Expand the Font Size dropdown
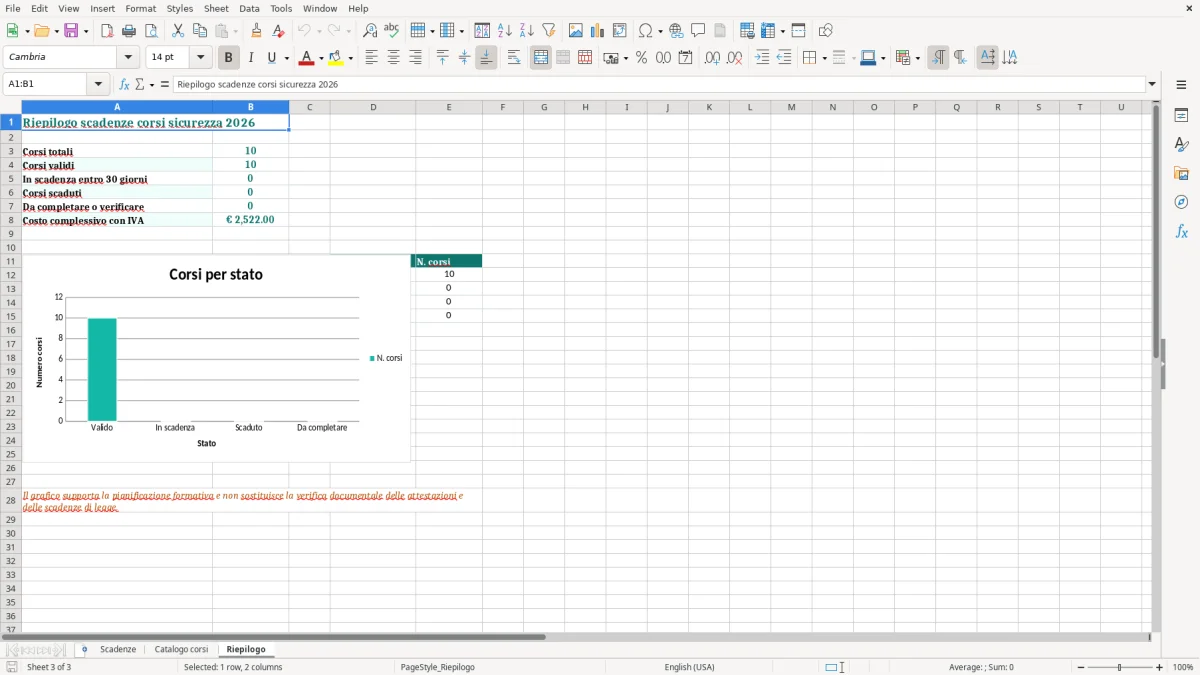 click(x=201, y=58)
